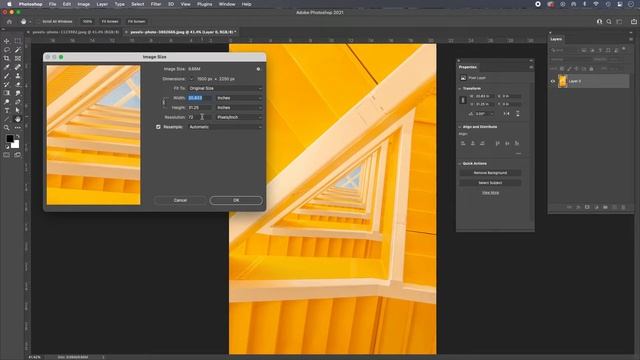
Task: Select the Move tool
Action: pos(7,41)
